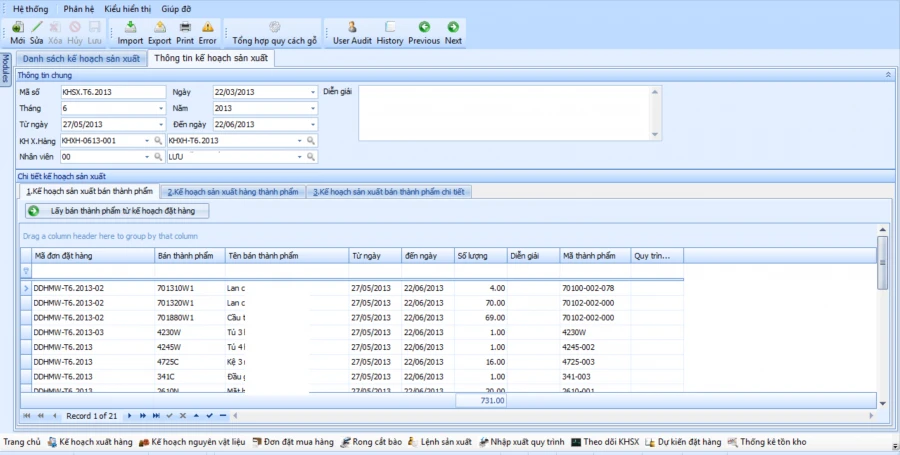Open Kế hoạch xuất hàng module
This screenshot has width=900, height=455.
click(x=90, y=442)
